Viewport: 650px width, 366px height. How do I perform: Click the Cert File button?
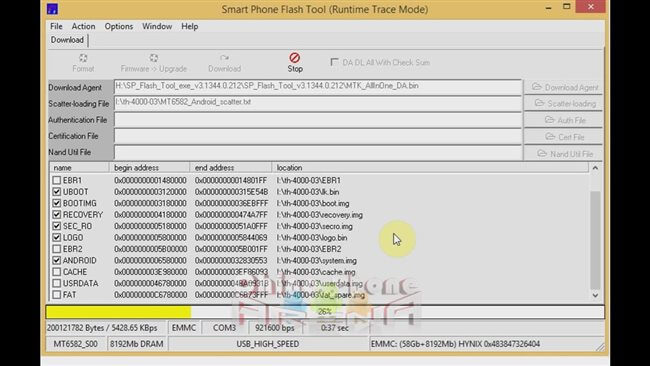[564, 137]
